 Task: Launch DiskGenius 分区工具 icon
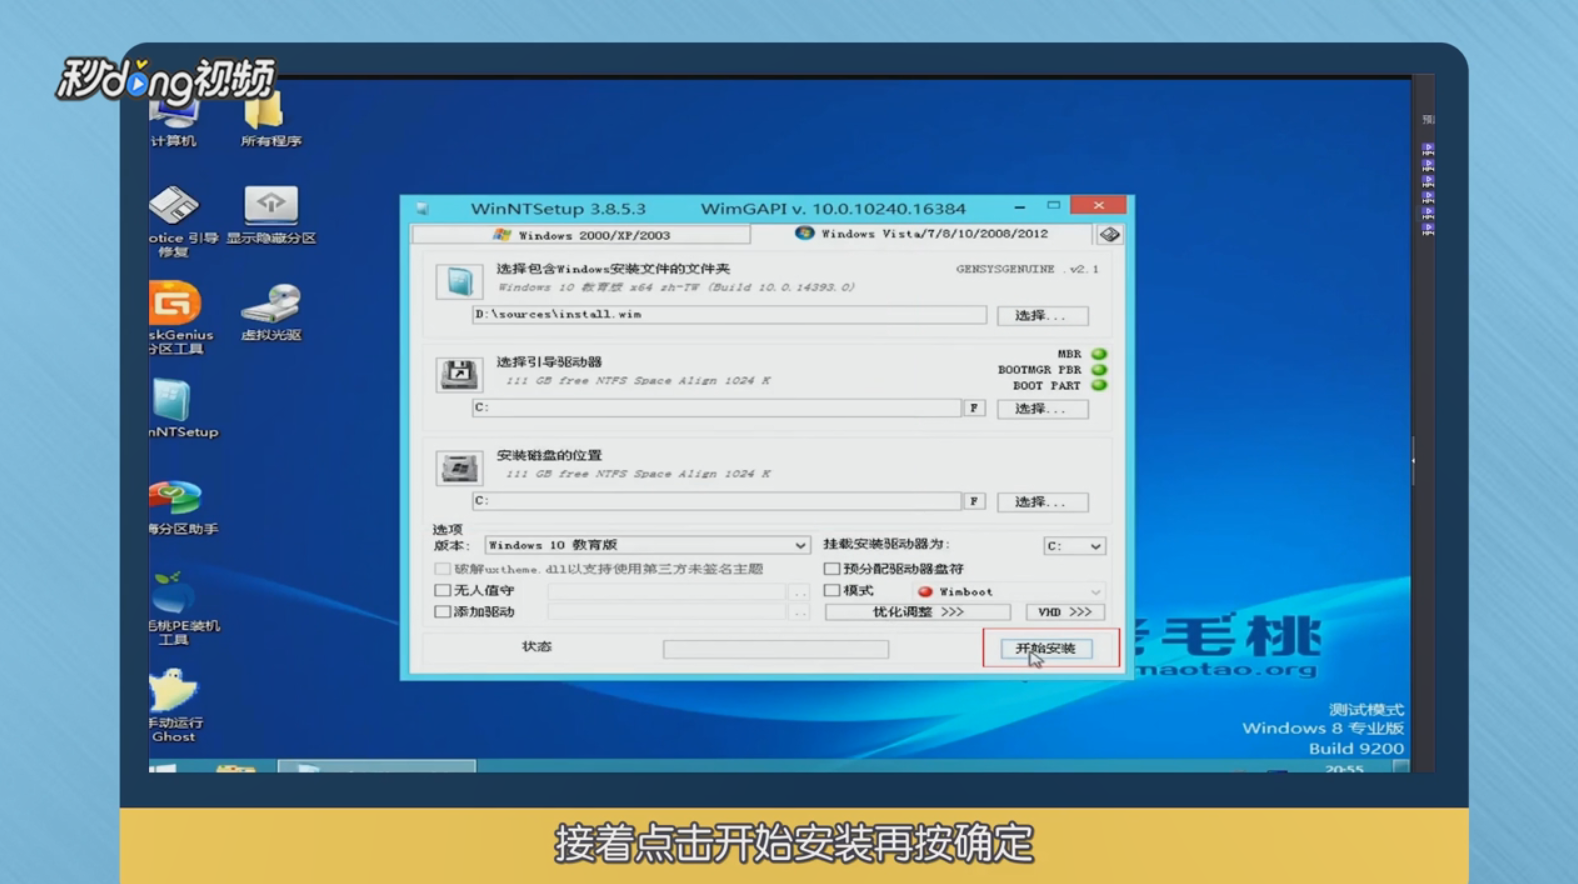pyautogui.click(x=177, y=317)
